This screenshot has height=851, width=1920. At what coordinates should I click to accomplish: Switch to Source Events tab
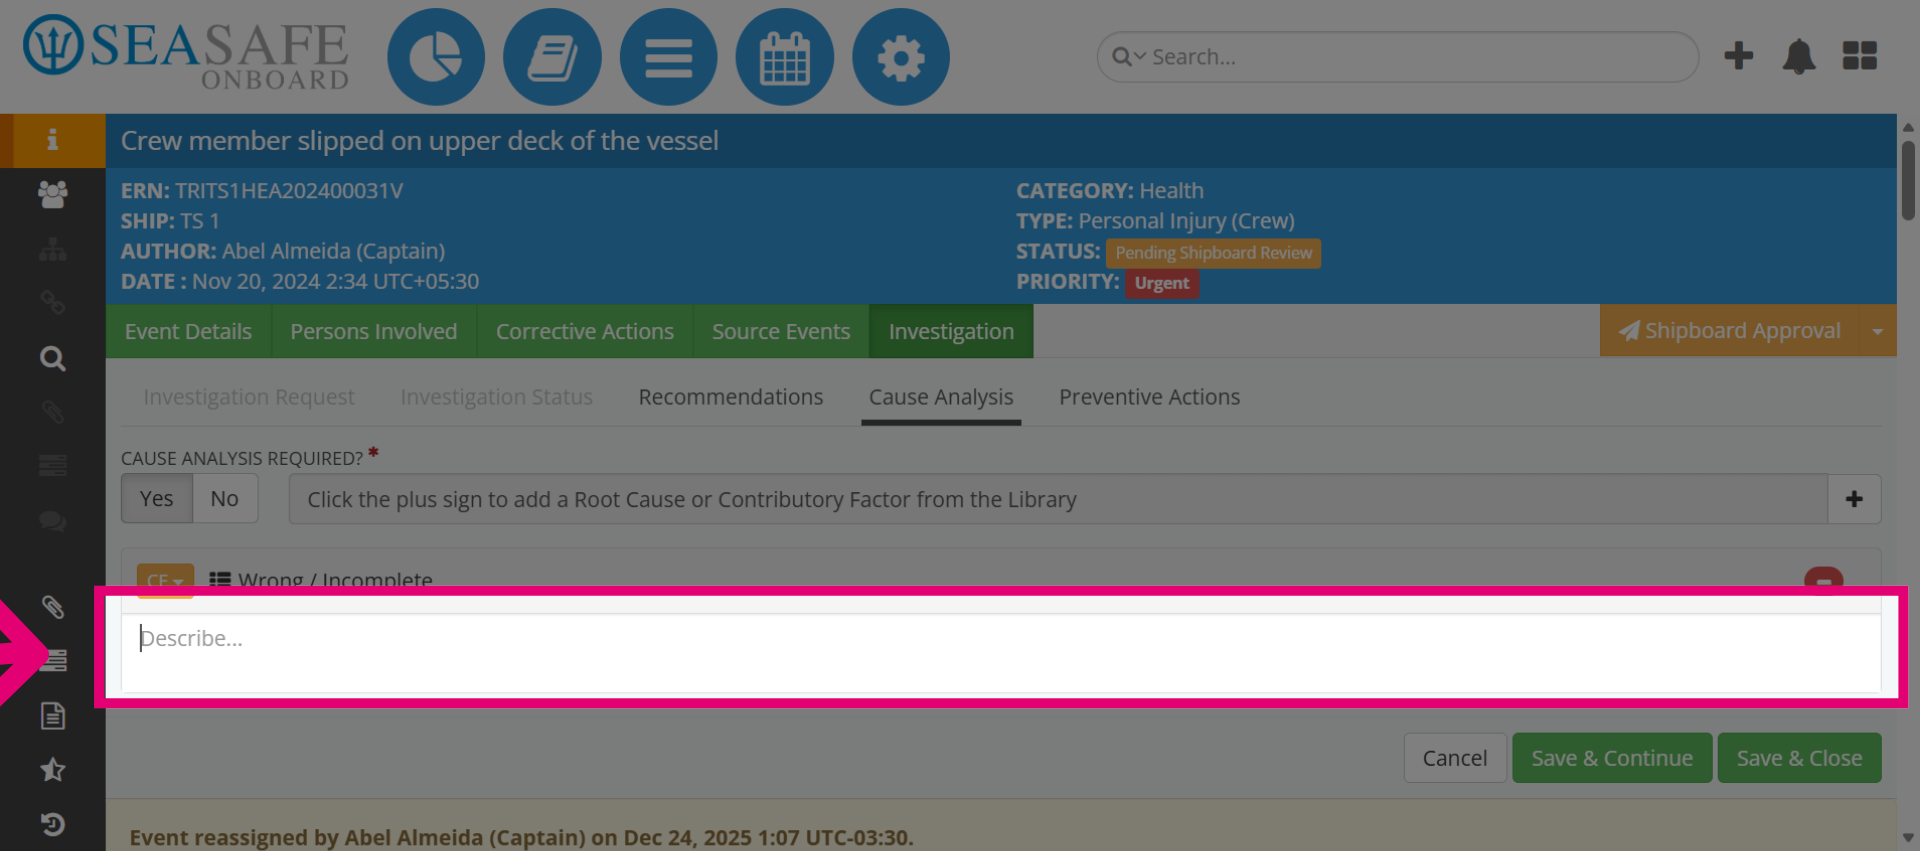780,331
